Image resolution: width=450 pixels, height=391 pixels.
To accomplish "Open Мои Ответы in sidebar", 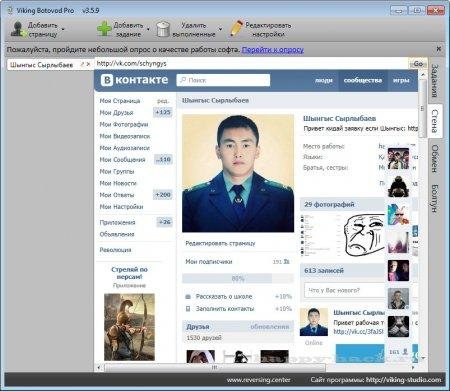I will point(117,195).
